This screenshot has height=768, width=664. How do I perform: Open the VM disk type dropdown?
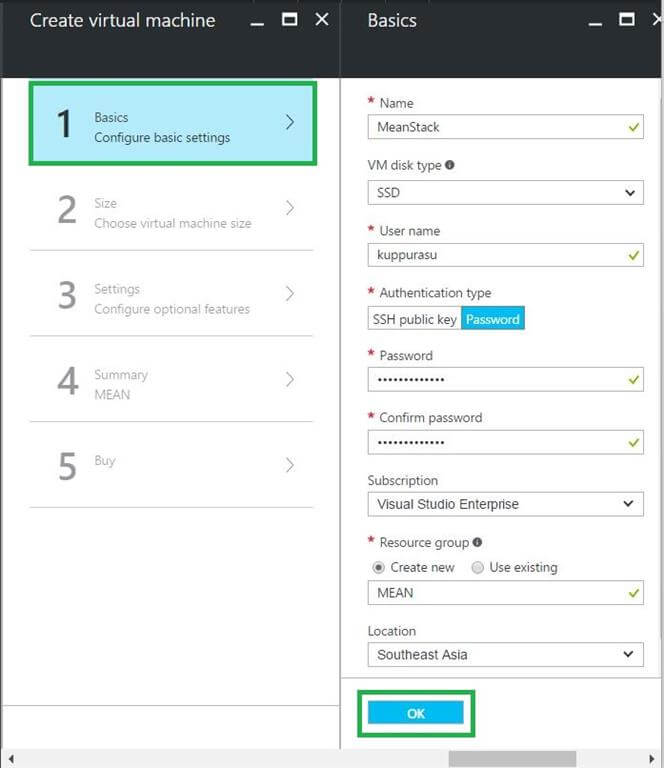click(505, 193)
